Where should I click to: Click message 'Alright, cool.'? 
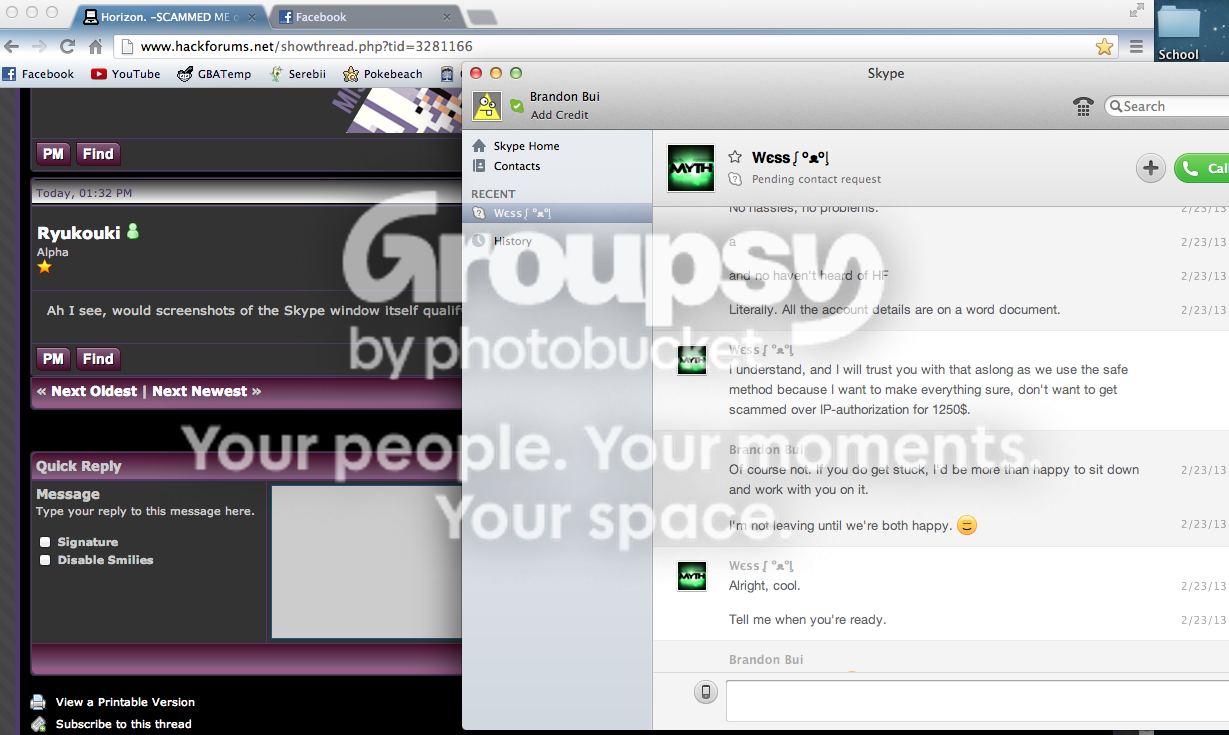(x=765, y=585)
